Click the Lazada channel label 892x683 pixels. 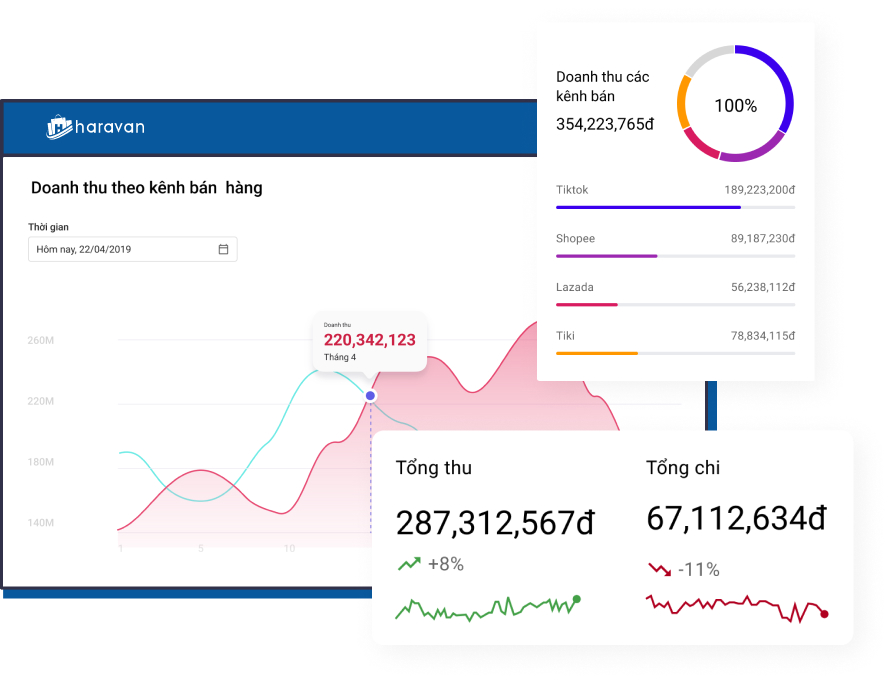[574, 287]
